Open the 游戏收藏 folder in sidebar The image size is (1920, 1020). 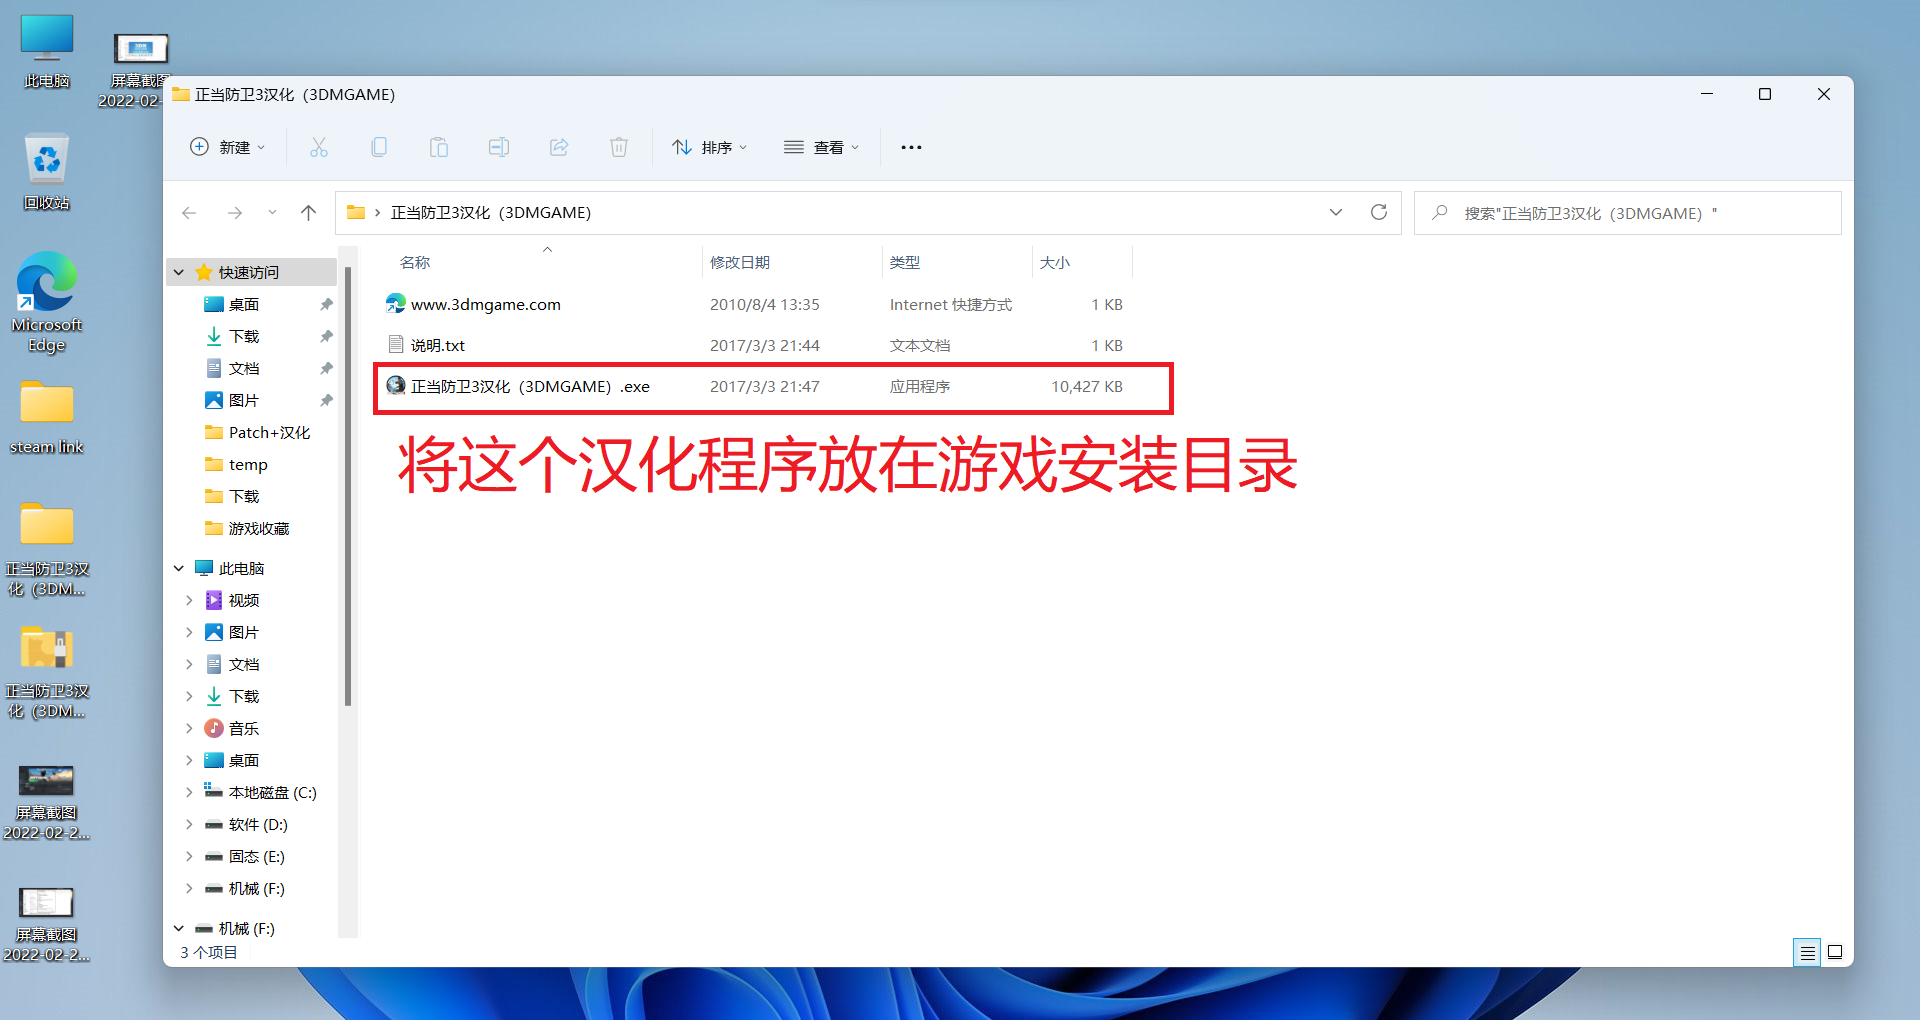click(x=259, y=528)
